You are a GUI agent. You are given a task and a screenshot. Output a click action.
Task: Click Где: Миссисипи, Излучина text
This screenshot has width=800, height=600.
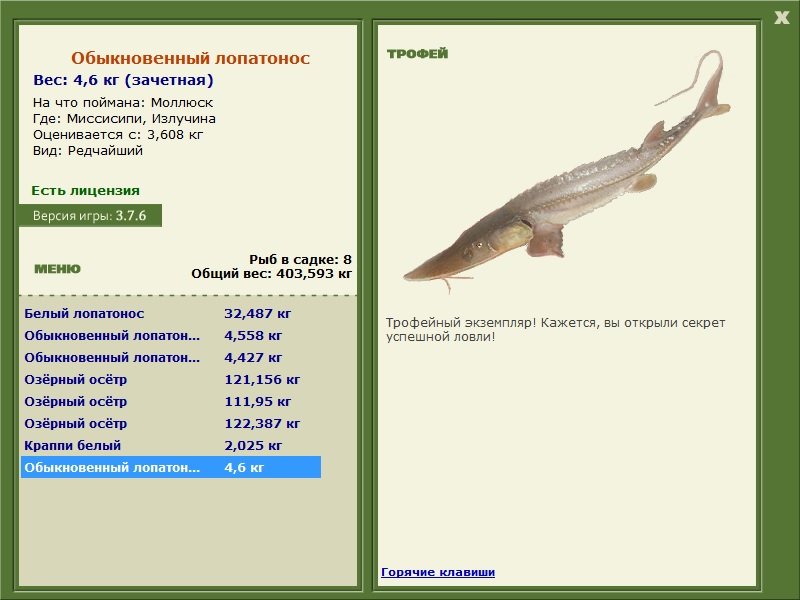(124, 119)
